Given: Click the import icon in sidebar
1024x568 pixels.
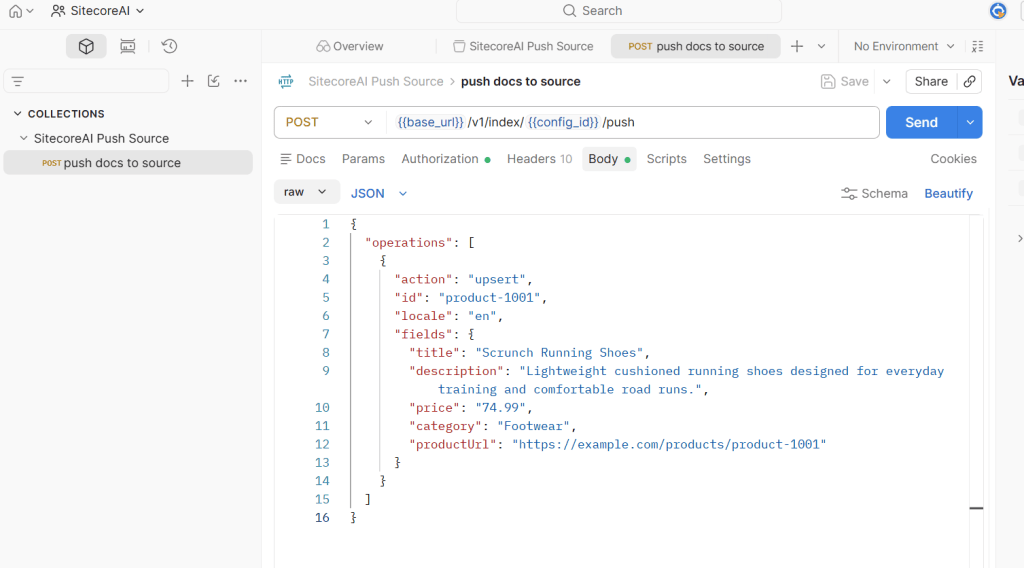Looking at the screenshot, I should coord(214,81).
